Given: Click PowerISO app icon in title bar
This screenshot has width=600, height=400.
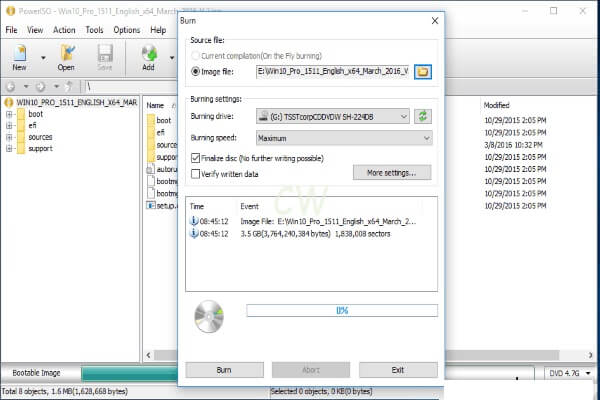Looking at the screenshot, I should 11,11.
